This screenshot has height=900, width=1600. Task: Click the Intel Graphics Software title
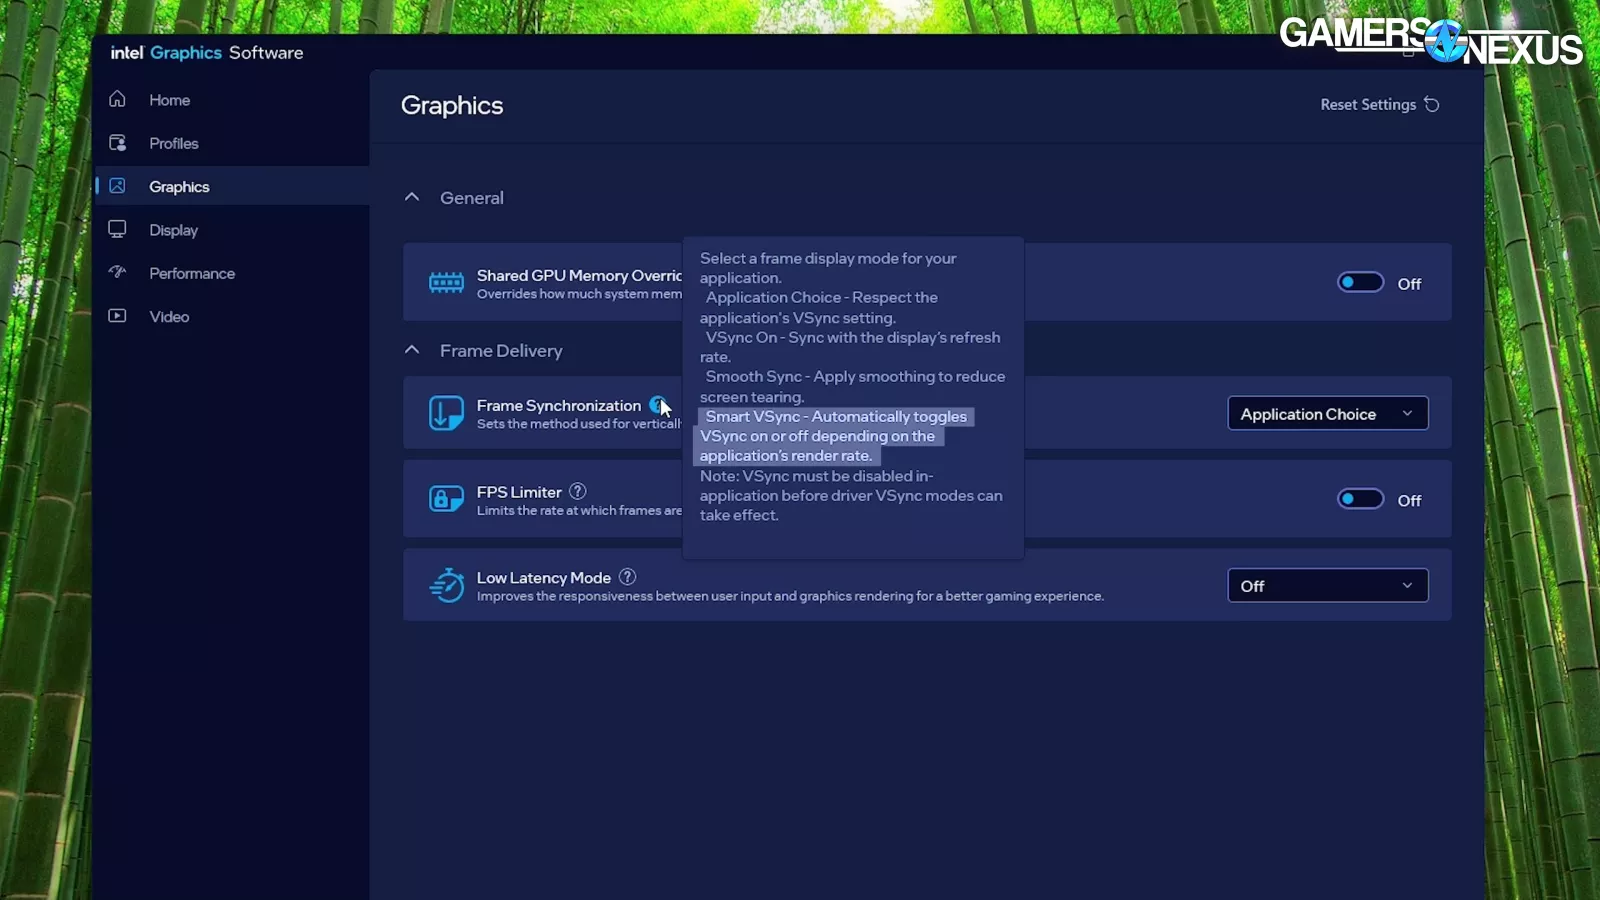(207, 53)
